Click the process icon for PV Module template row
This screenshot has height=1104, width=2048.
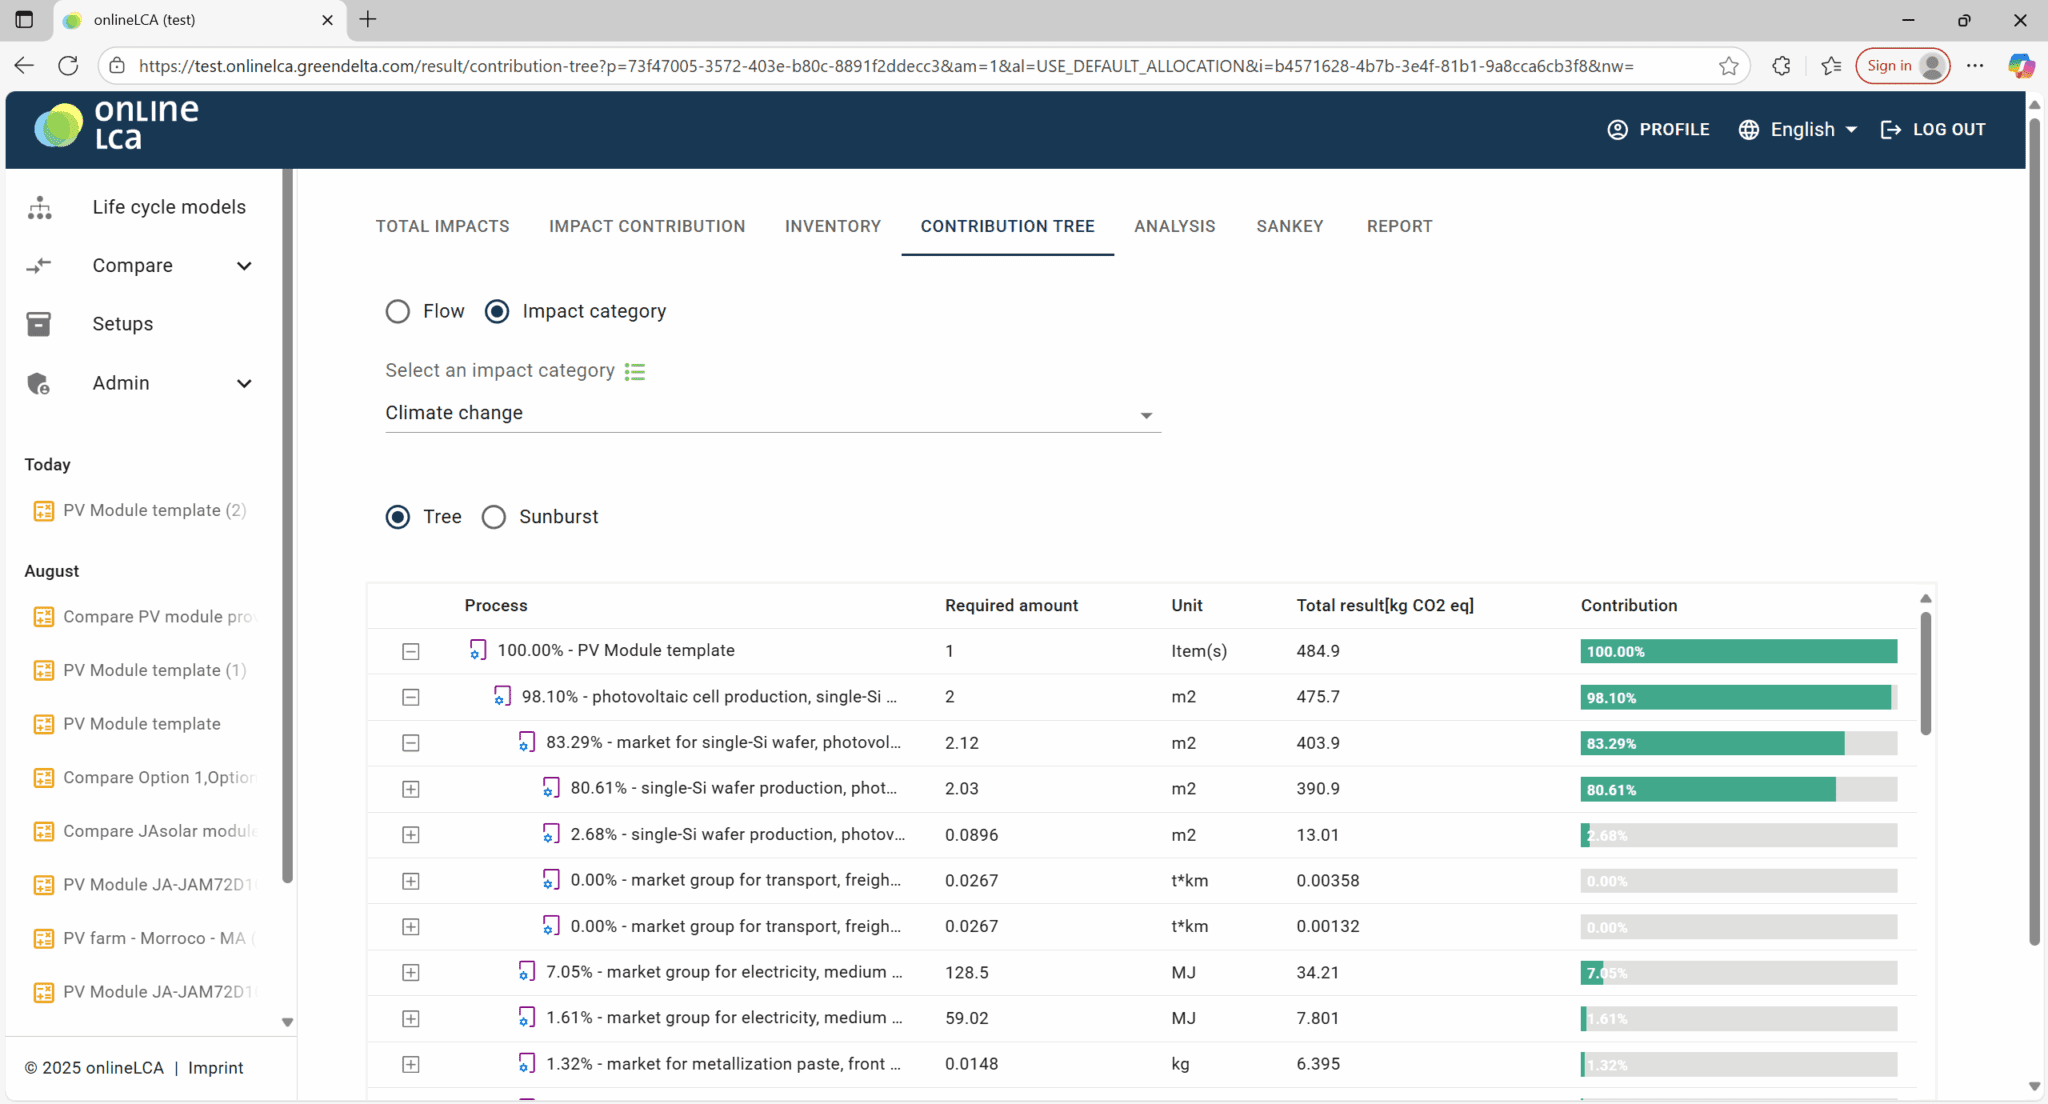(478, 650)
